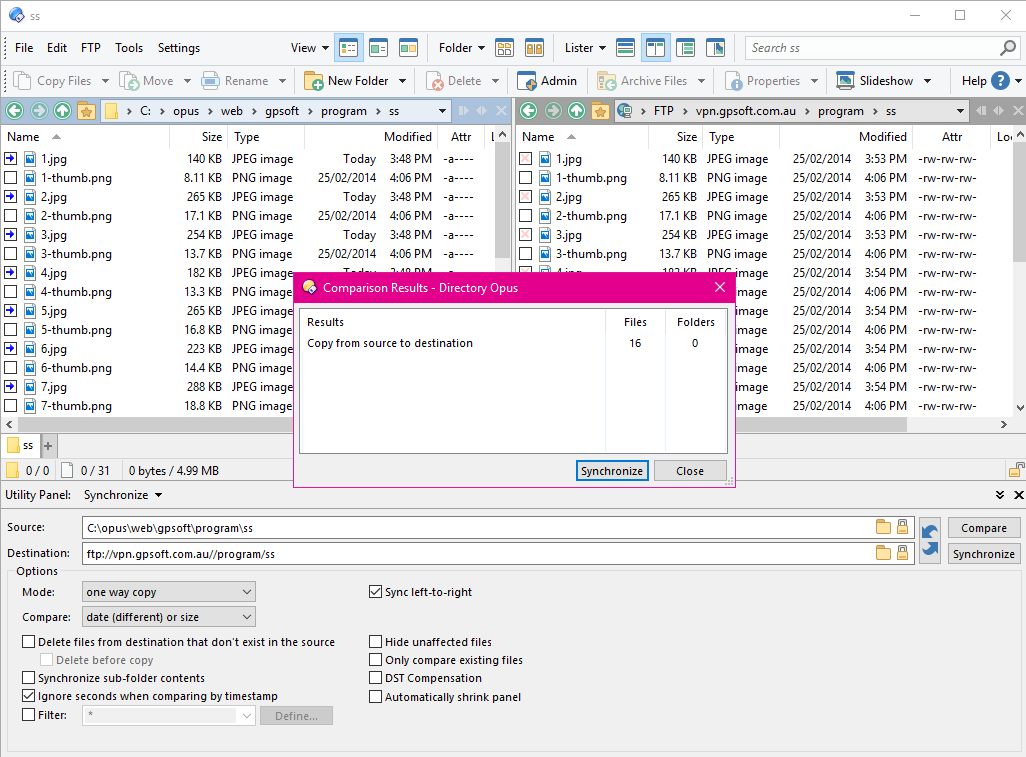This screenshot has width=1026, height=757.
Task: Click the lock icon beside the Source path
Action: [904, 527]
